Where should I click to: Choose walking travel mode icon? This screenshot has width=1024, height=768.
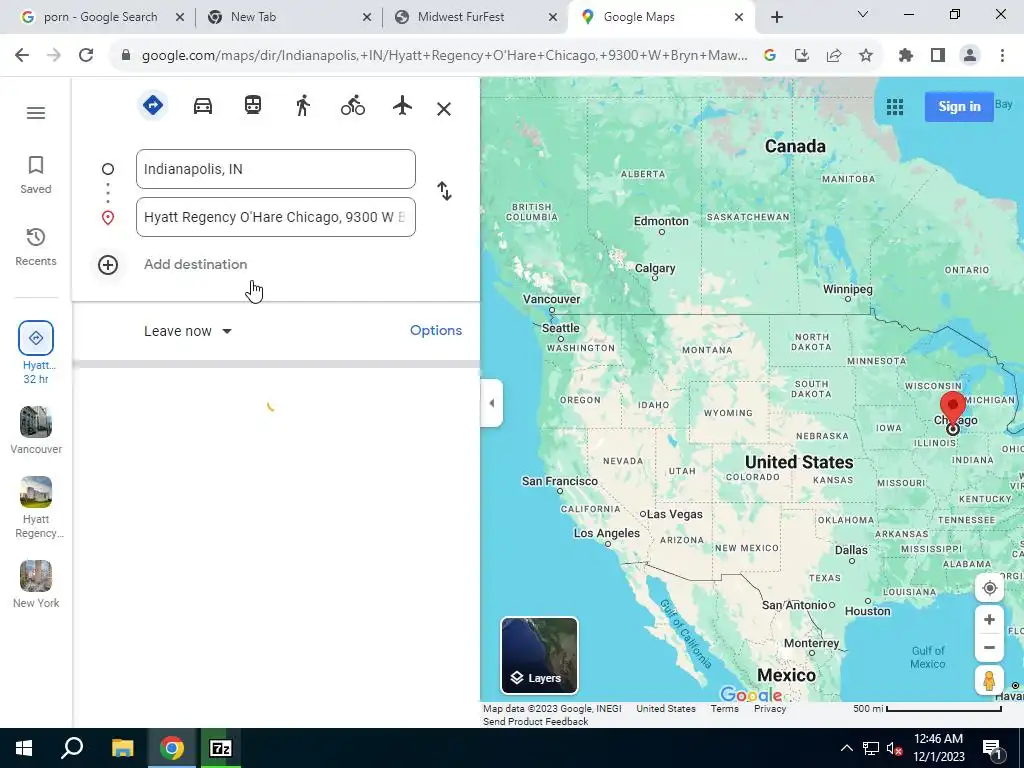(x=302, y=105)
